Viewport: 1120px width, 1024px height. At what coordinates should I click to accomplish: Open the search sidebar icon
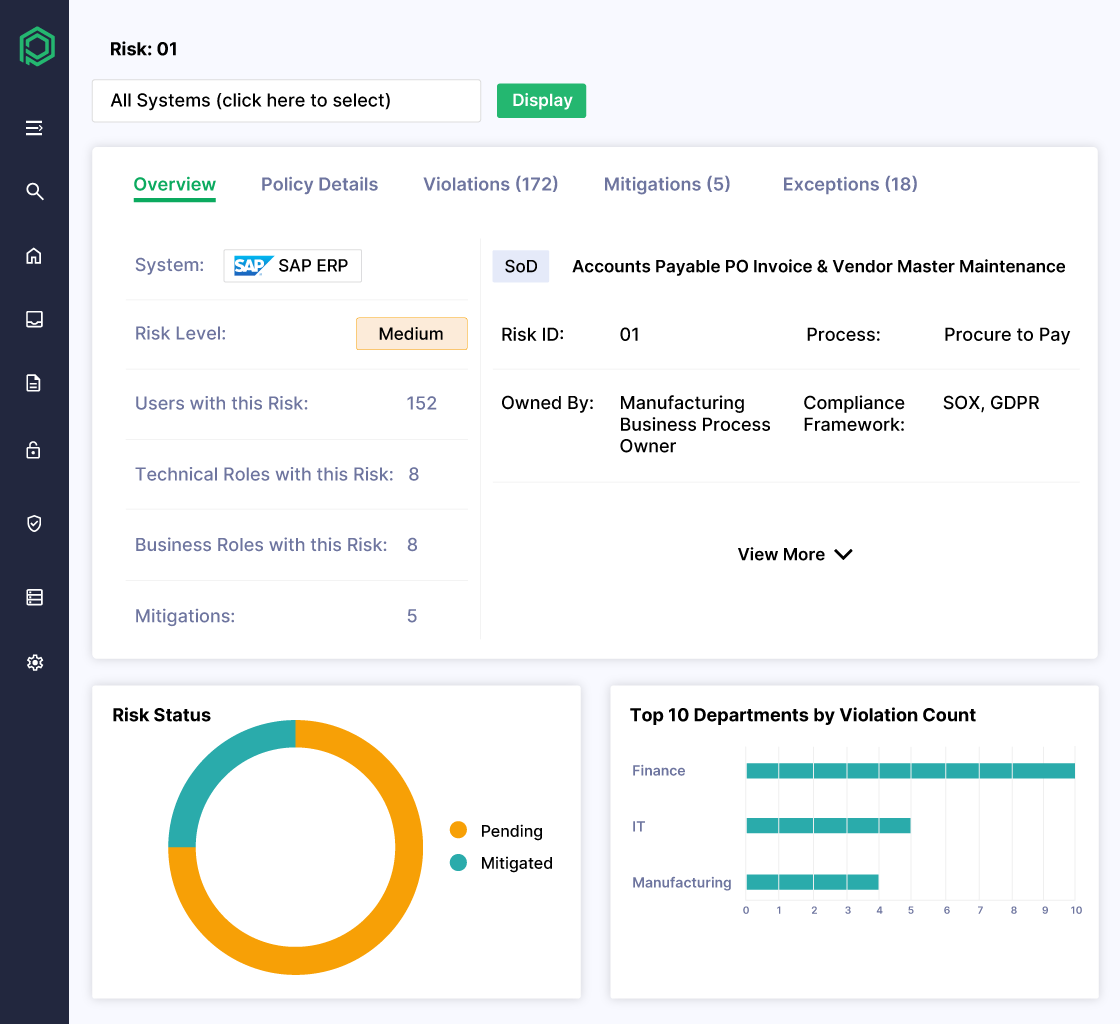point(34,191)
